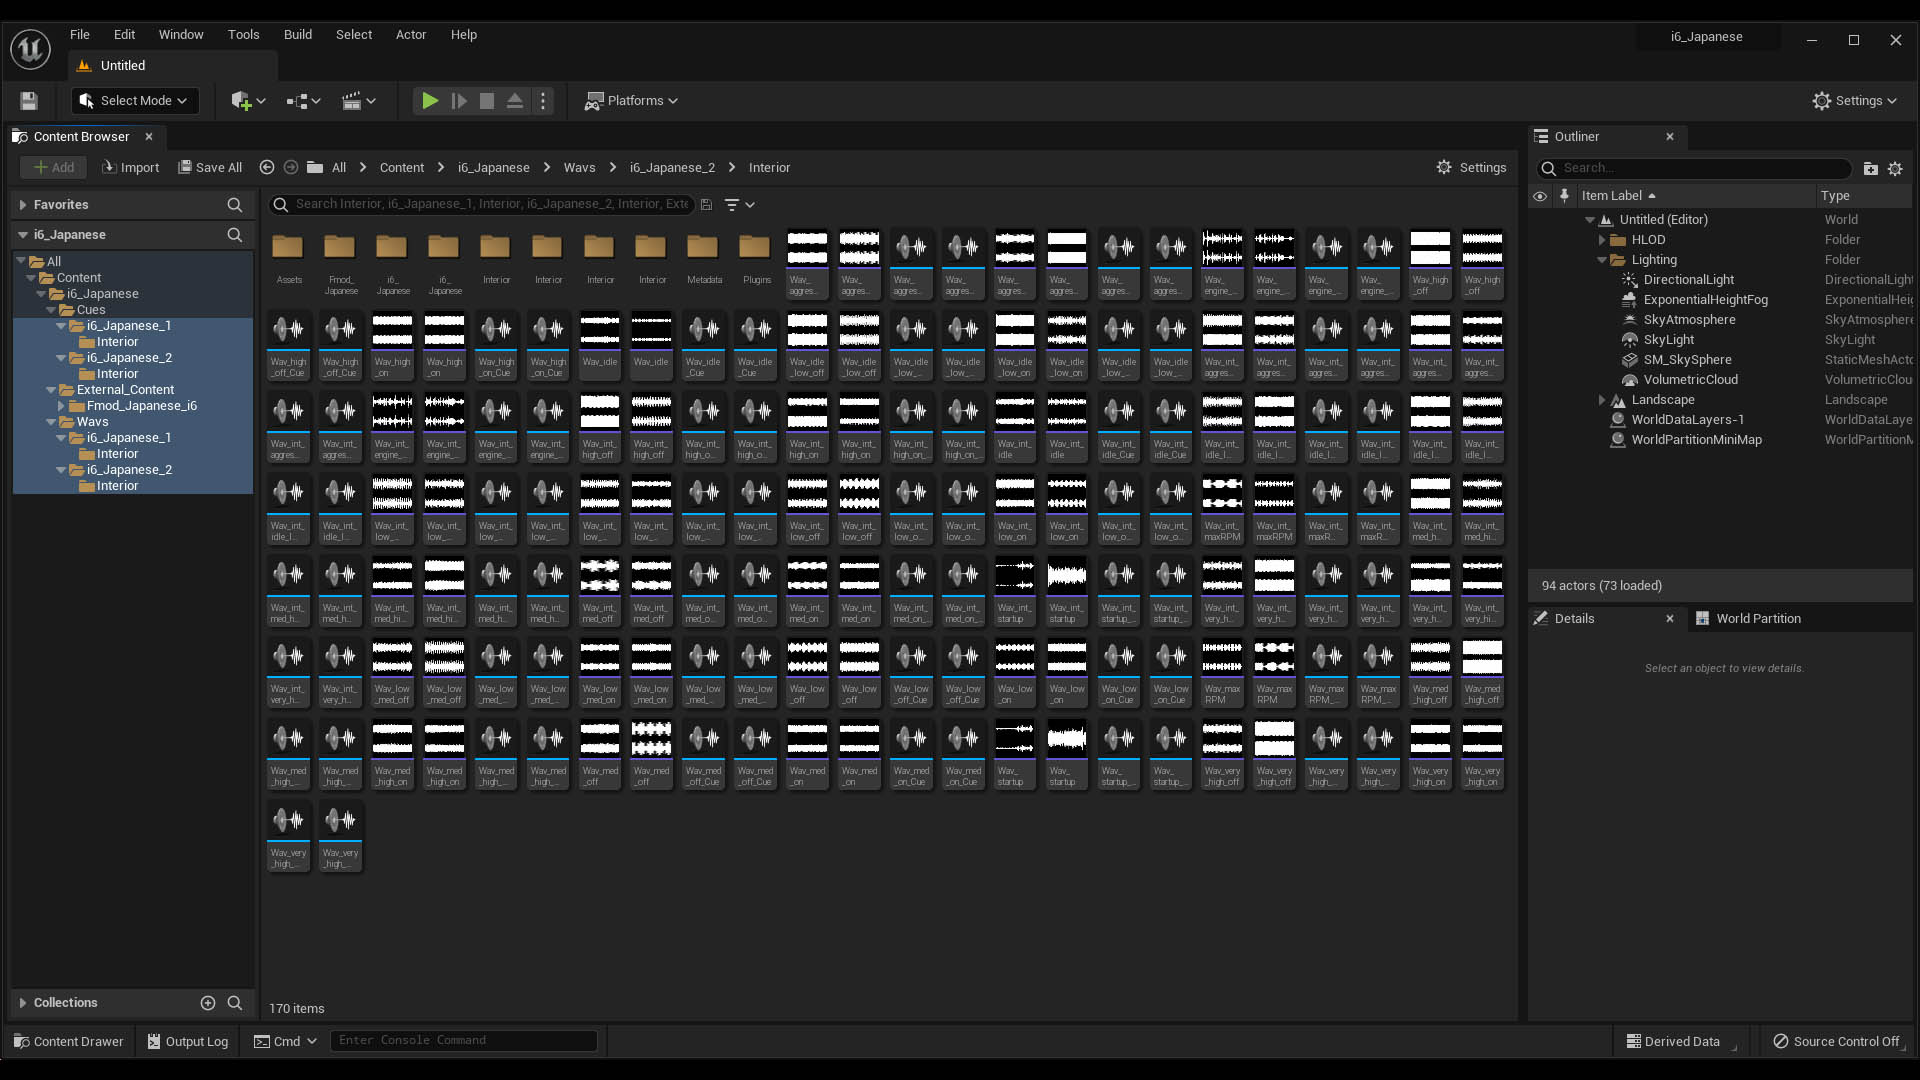Switch to the World Partition tab
Viewport: 1920px width, 1080px height.
1757,619
